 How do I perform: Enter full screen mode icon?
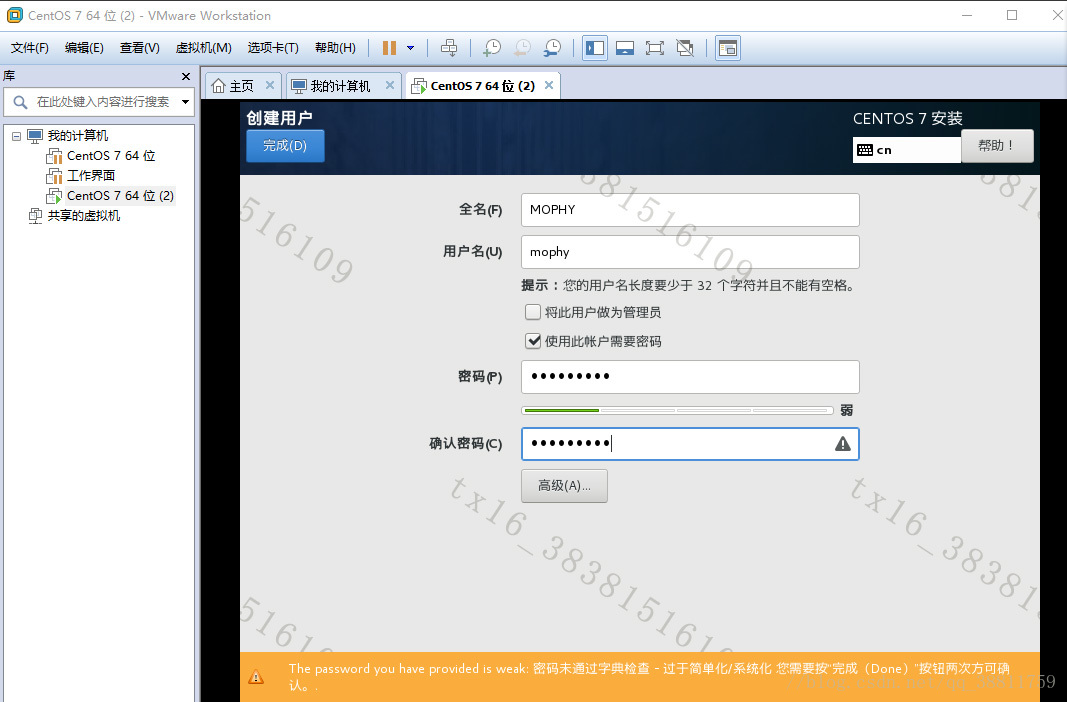655,48
